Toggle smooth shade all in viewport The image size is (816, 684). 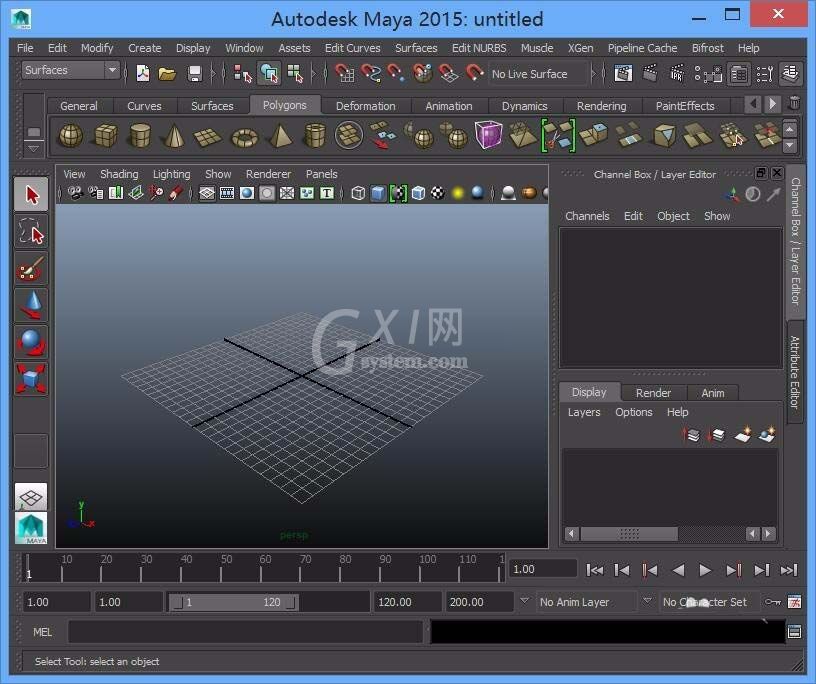[378, 193]
